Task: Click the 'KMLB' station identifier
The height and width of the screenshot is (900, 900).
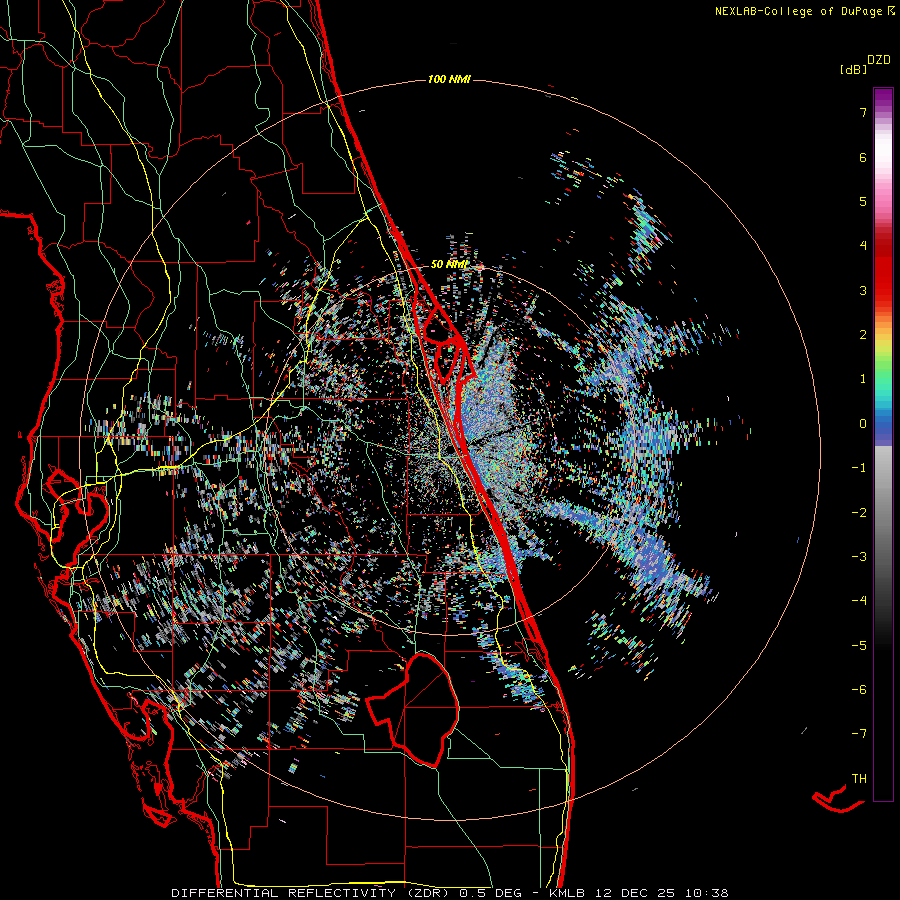Action: pyautogui.click(x=567, y=893)
